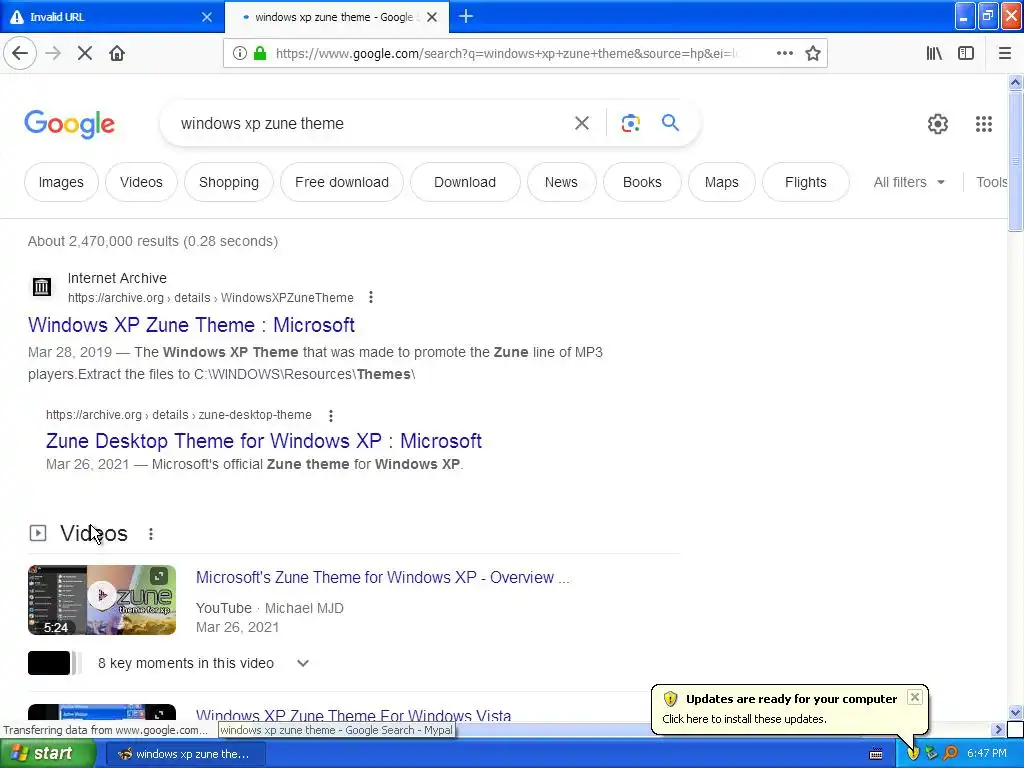Expand the All filters dropdown
This screenshot has height=768, width=1024.
coord(909,182)
